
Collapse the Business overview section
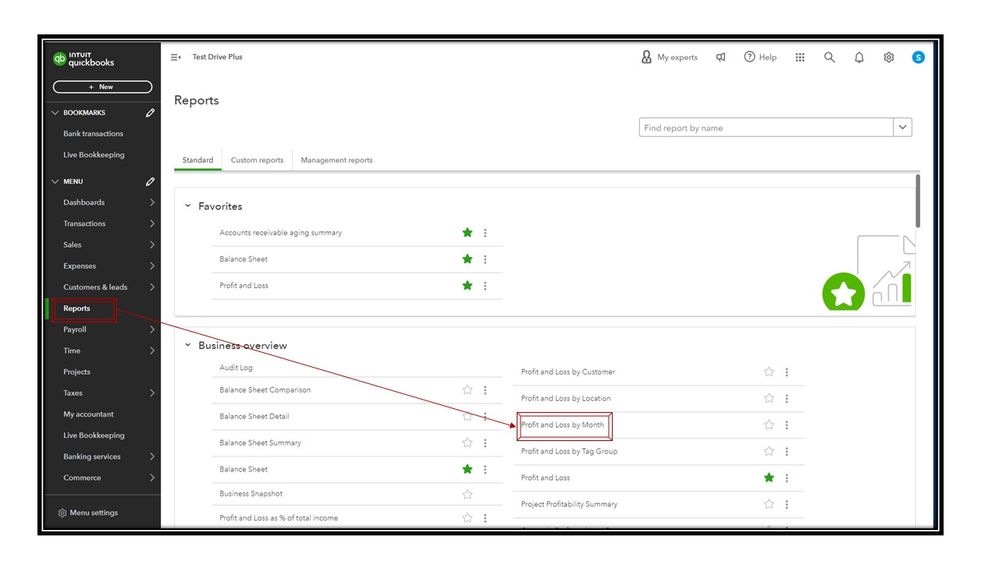187,345
